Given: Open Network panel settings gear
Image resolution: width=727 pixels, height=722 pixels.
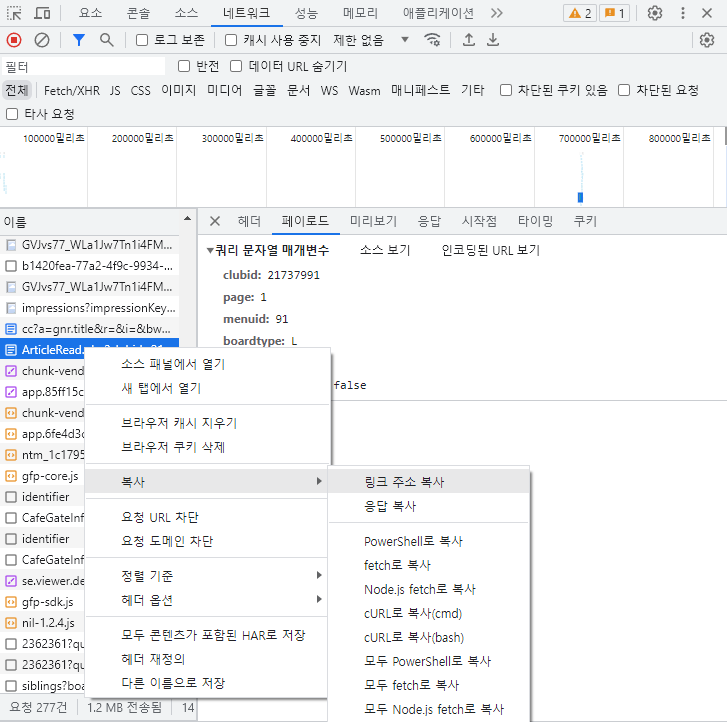Looking at the screenshot, I should [707, 40].
